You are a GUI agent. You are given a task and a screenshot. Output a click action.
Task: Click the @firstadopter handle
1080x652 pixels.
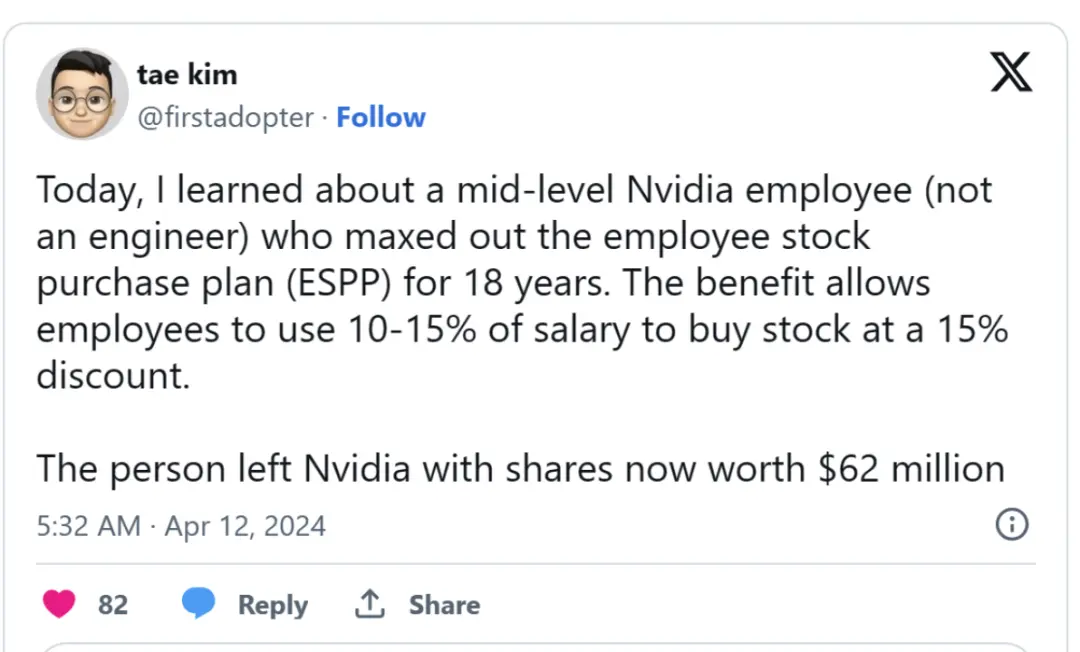click(226, 117)
